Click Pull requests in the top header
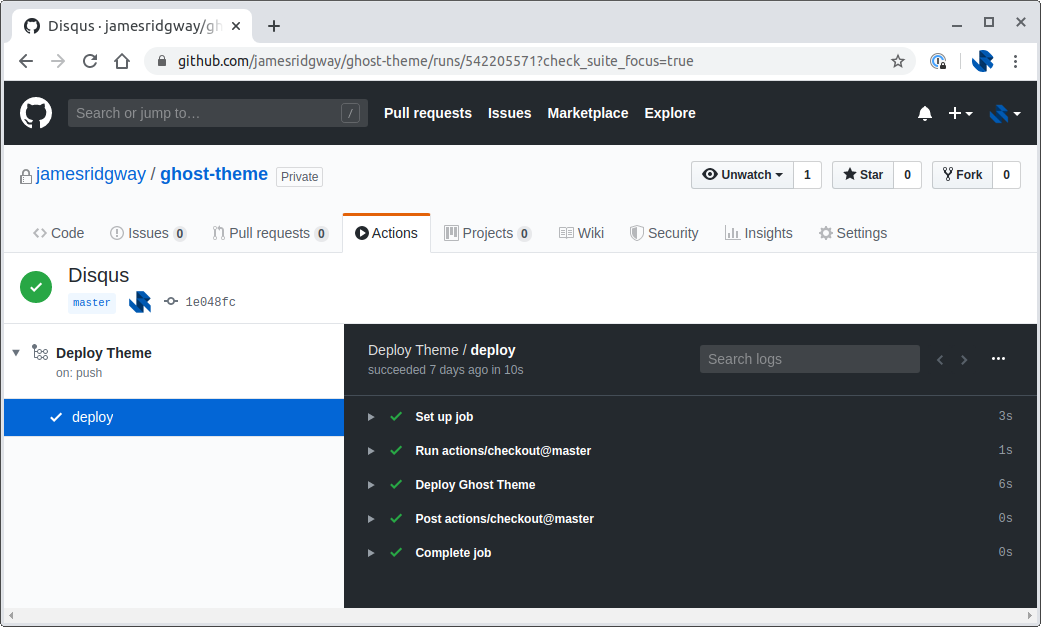This screenshot has width=1041, height=627. click(428, 113)
